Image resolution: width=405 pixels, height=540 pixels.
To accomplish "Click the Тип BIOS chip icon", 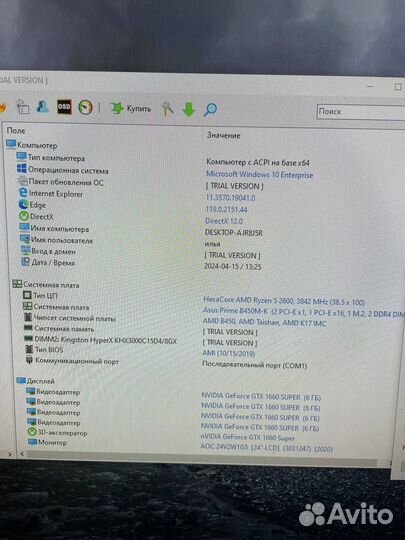I will click(x=30, y=349).
